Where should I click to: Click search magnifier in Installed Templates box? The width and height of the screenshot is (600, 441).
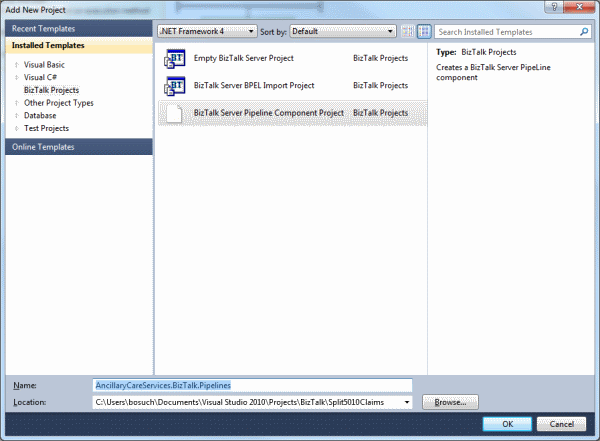585,32
